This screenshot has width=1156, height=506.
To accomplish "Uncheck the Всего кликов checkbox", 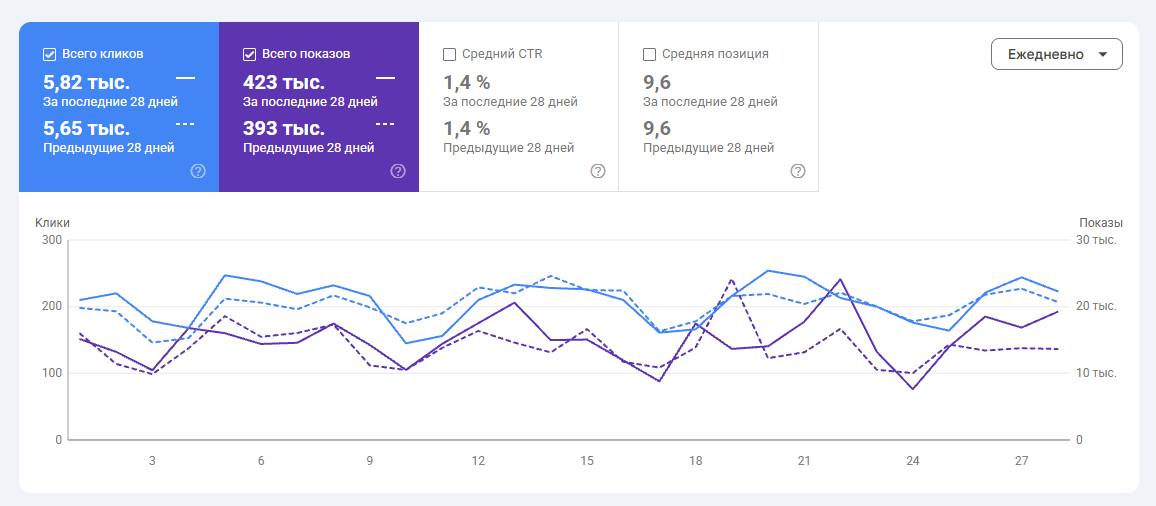I will (x=49, y=54).
